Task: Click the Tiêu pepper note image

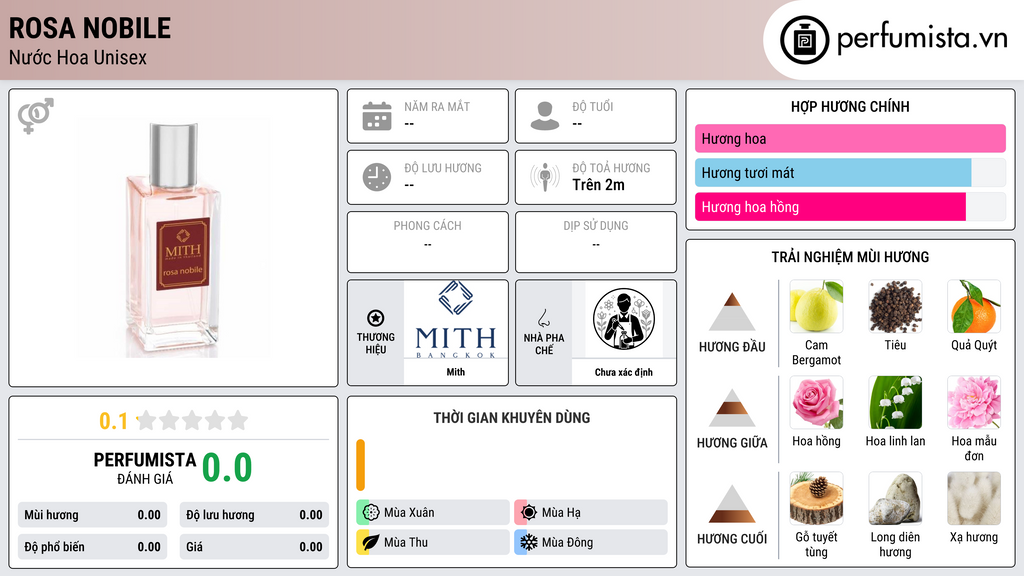Action: coord(895,306)
